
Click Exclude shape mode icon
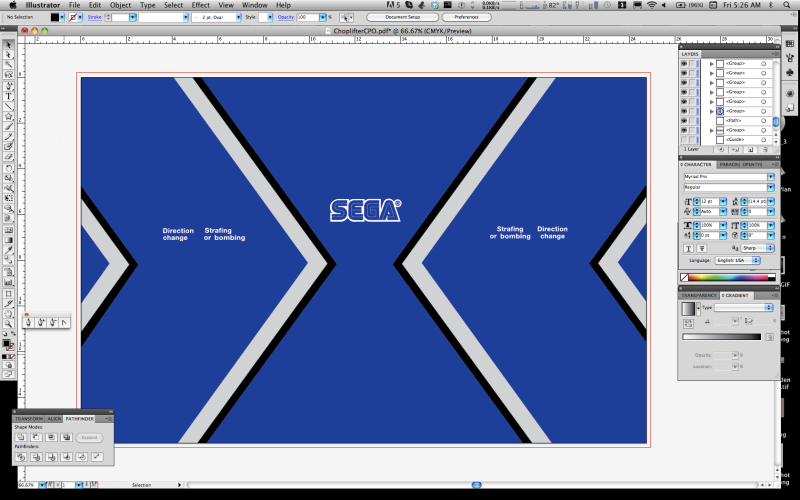tap(67, 437)
